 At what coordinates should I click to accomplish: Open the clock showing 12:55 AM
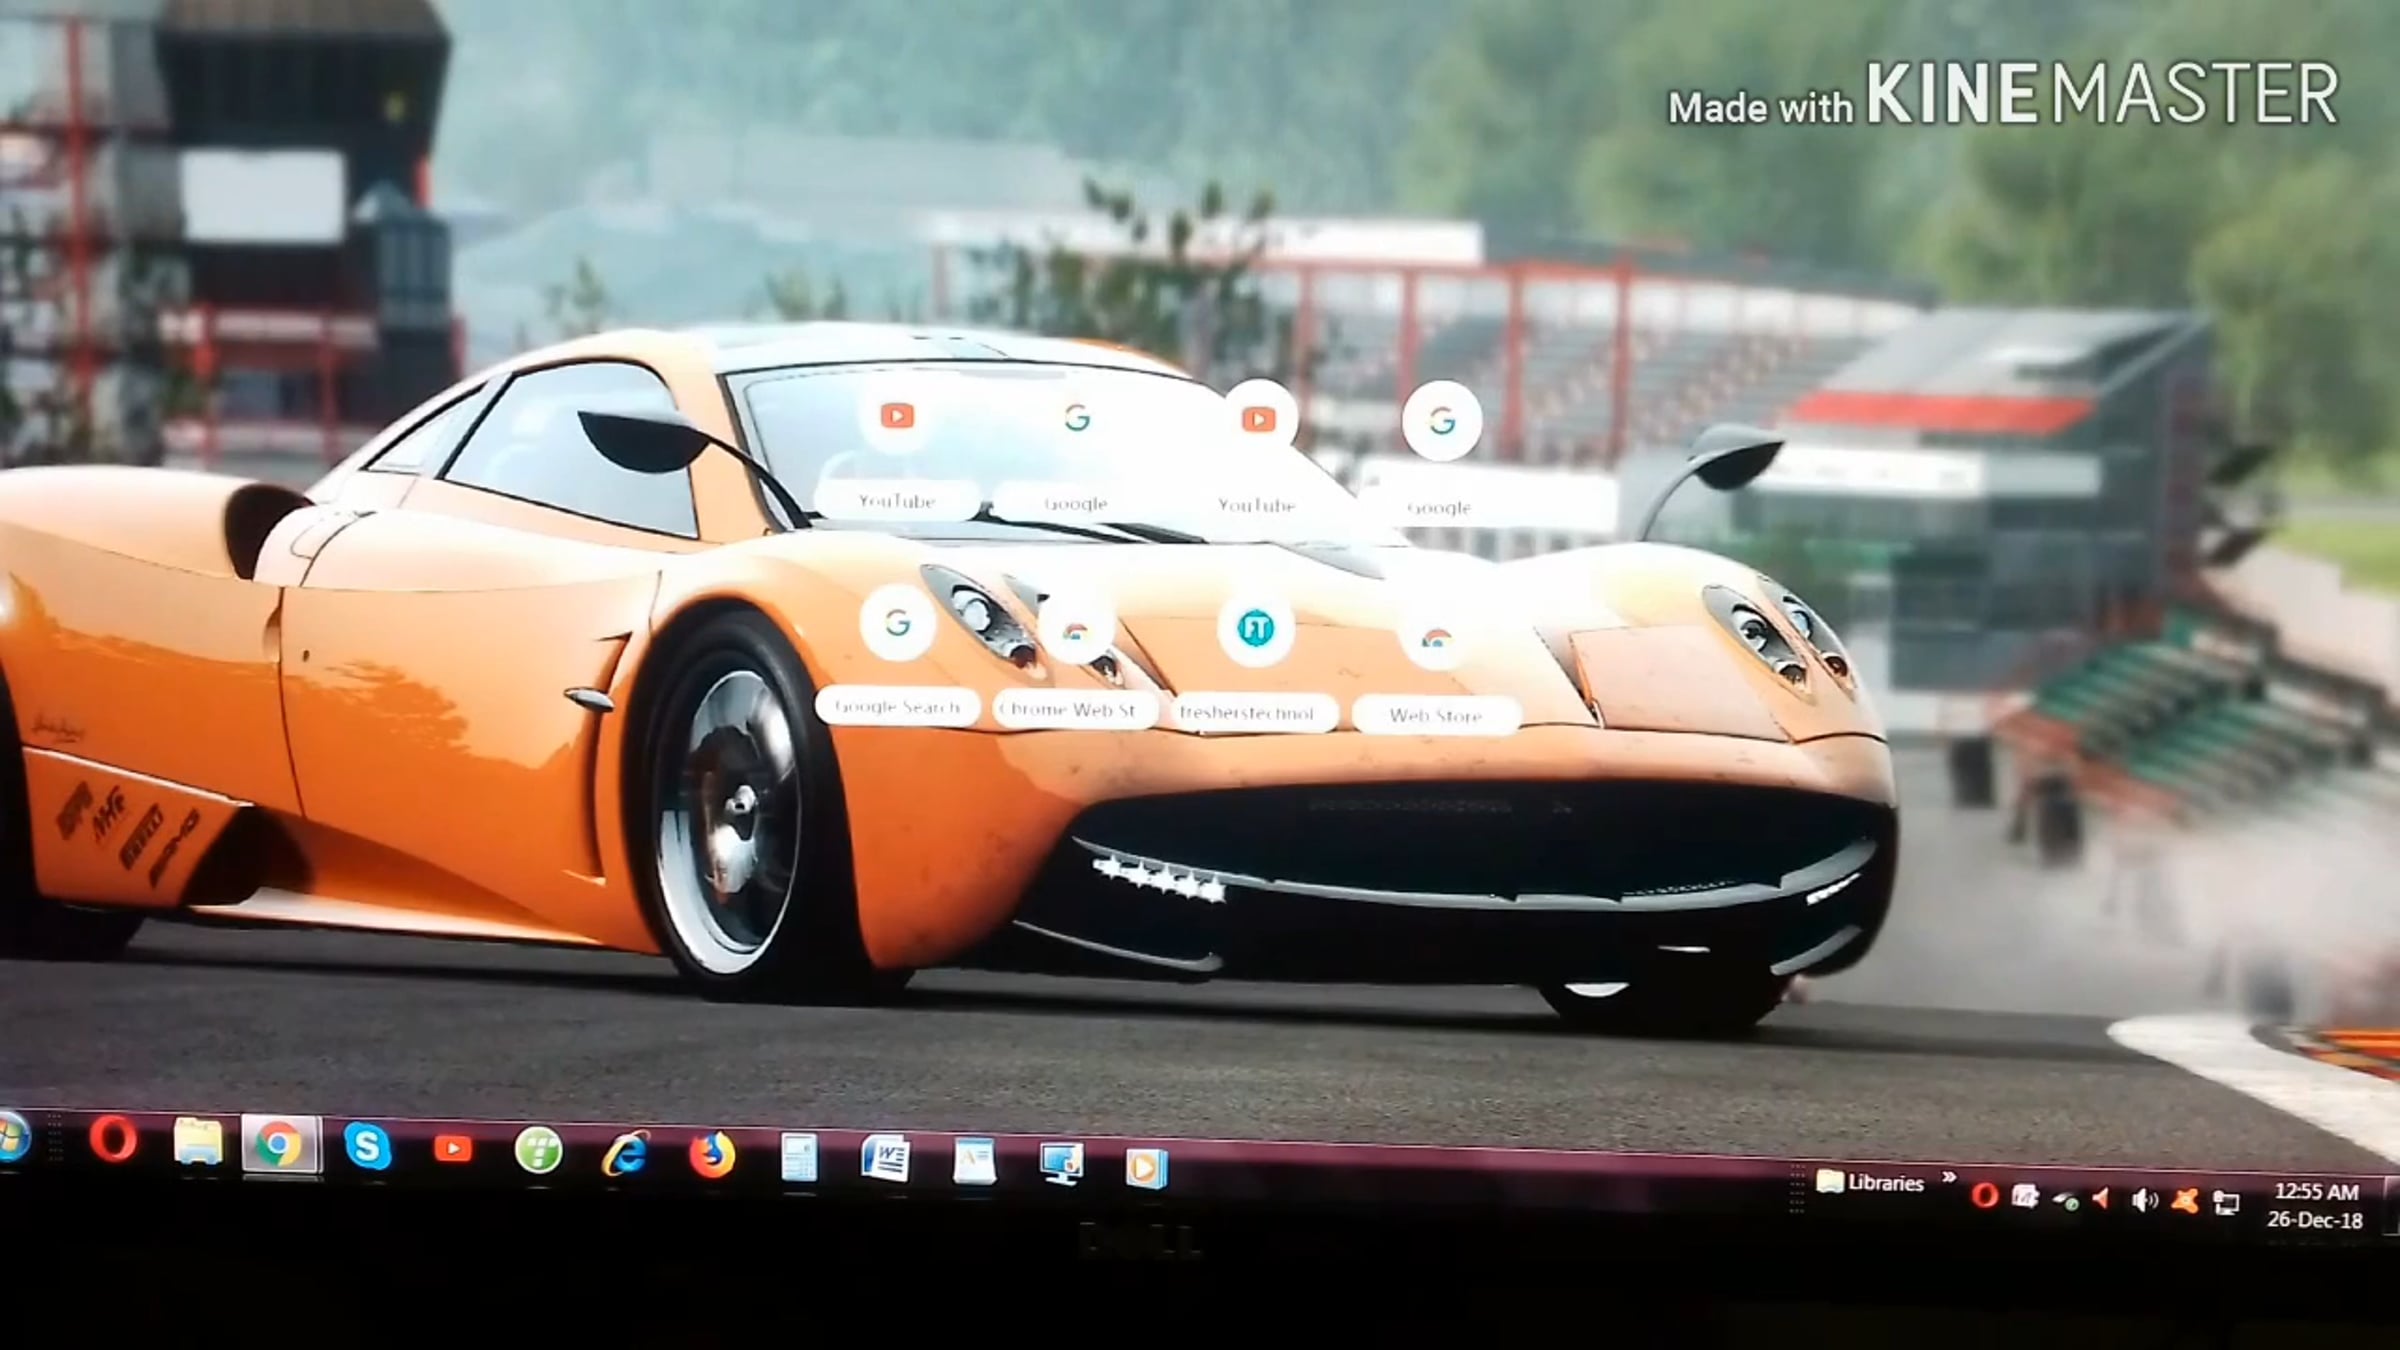[2315, 1206]
